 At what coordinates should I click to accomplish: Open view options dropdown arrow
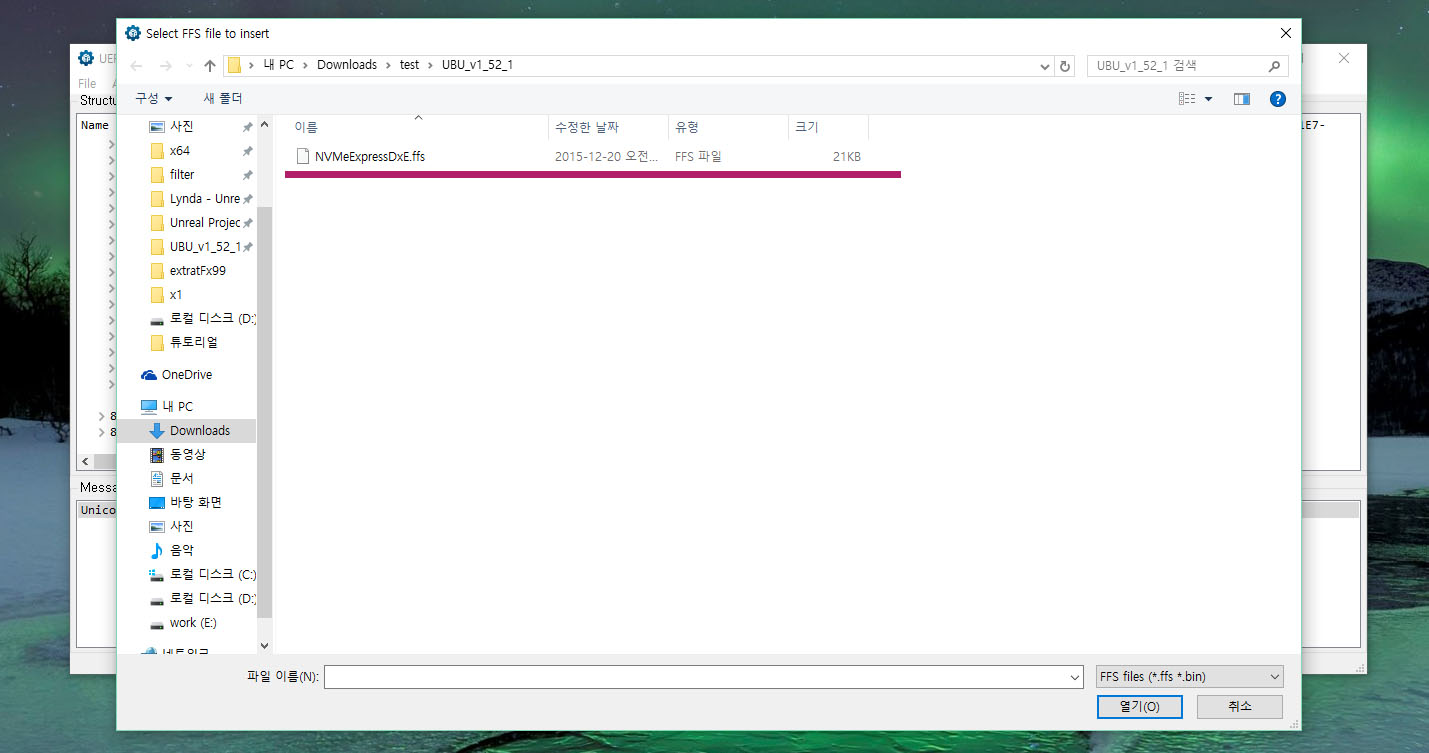coord(1208,99)
